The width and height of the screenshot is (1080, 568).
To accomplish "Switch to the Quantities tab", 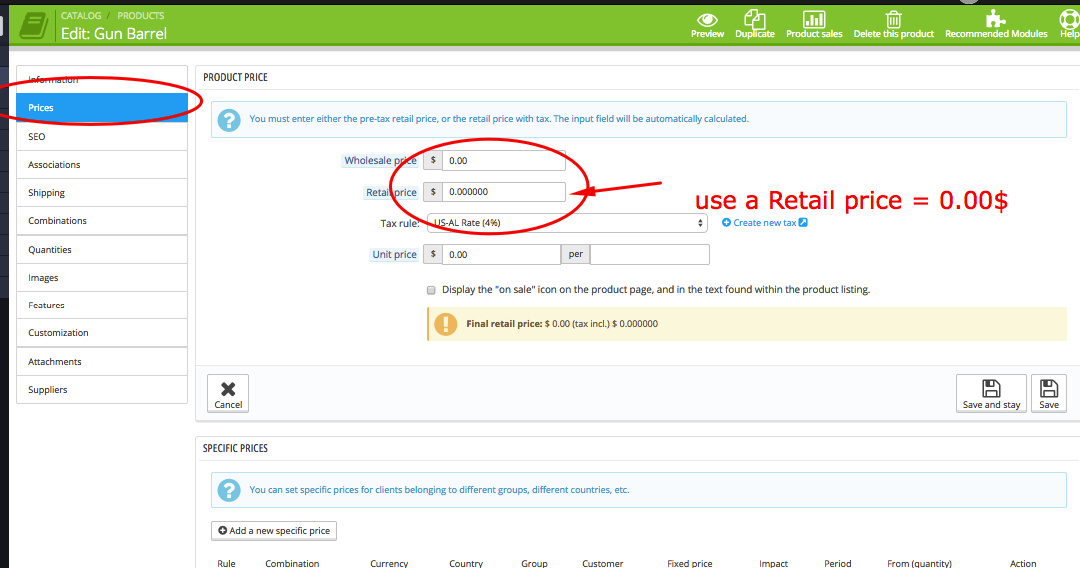I will tap(102, 249).
